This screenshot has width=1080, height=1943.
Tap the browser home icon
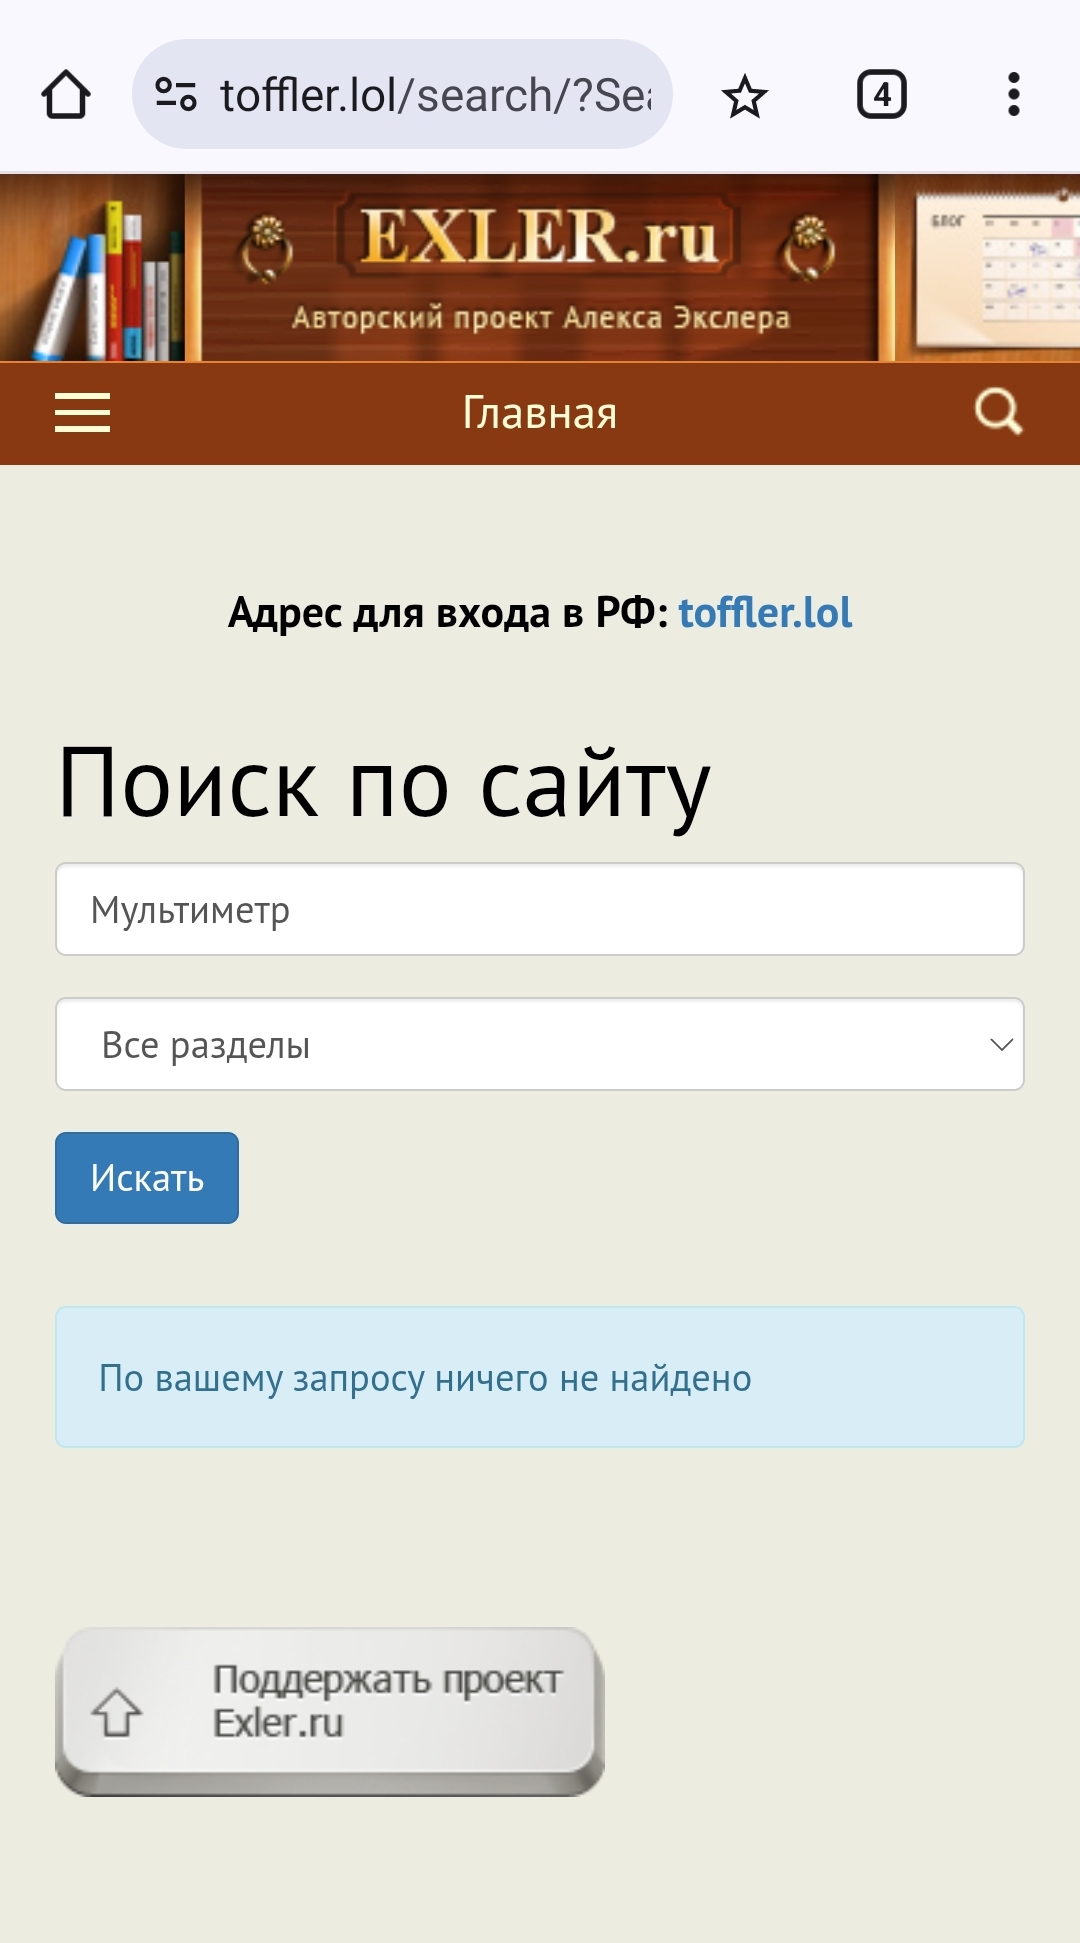coord(66,95)
